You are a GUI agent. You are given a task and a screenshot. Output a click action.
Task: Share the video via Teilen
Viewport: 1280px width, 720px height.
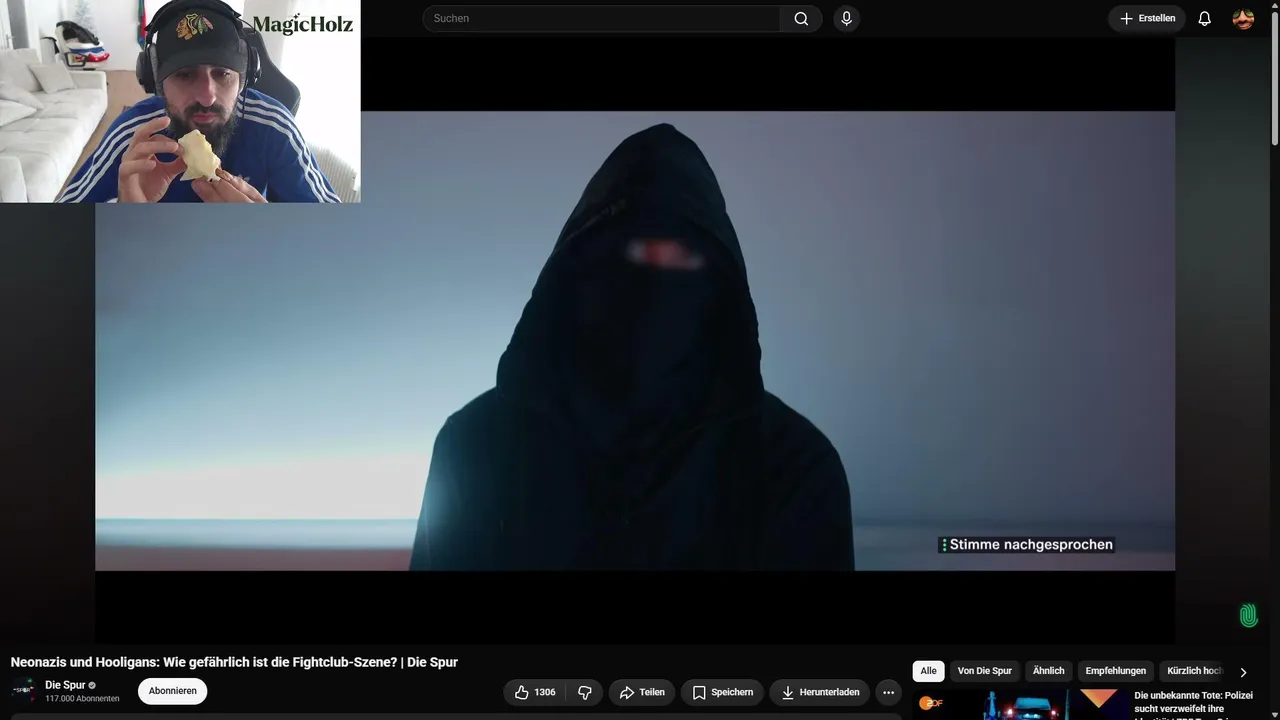[641, 692]
